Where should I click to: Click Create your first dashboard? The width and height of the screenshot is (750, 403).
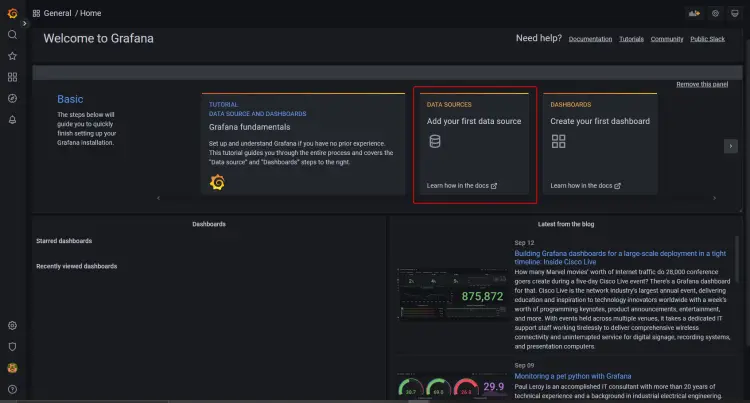[600, 121]
